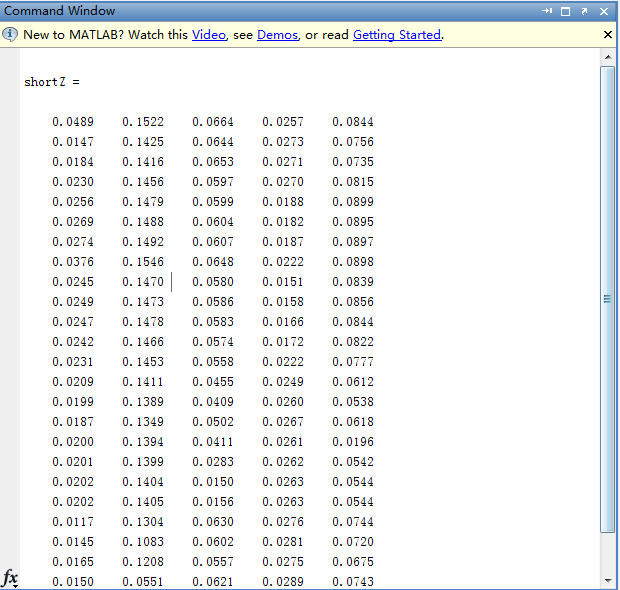Click the value 0.0551
The image size is (620, 590).
[143, 582]
